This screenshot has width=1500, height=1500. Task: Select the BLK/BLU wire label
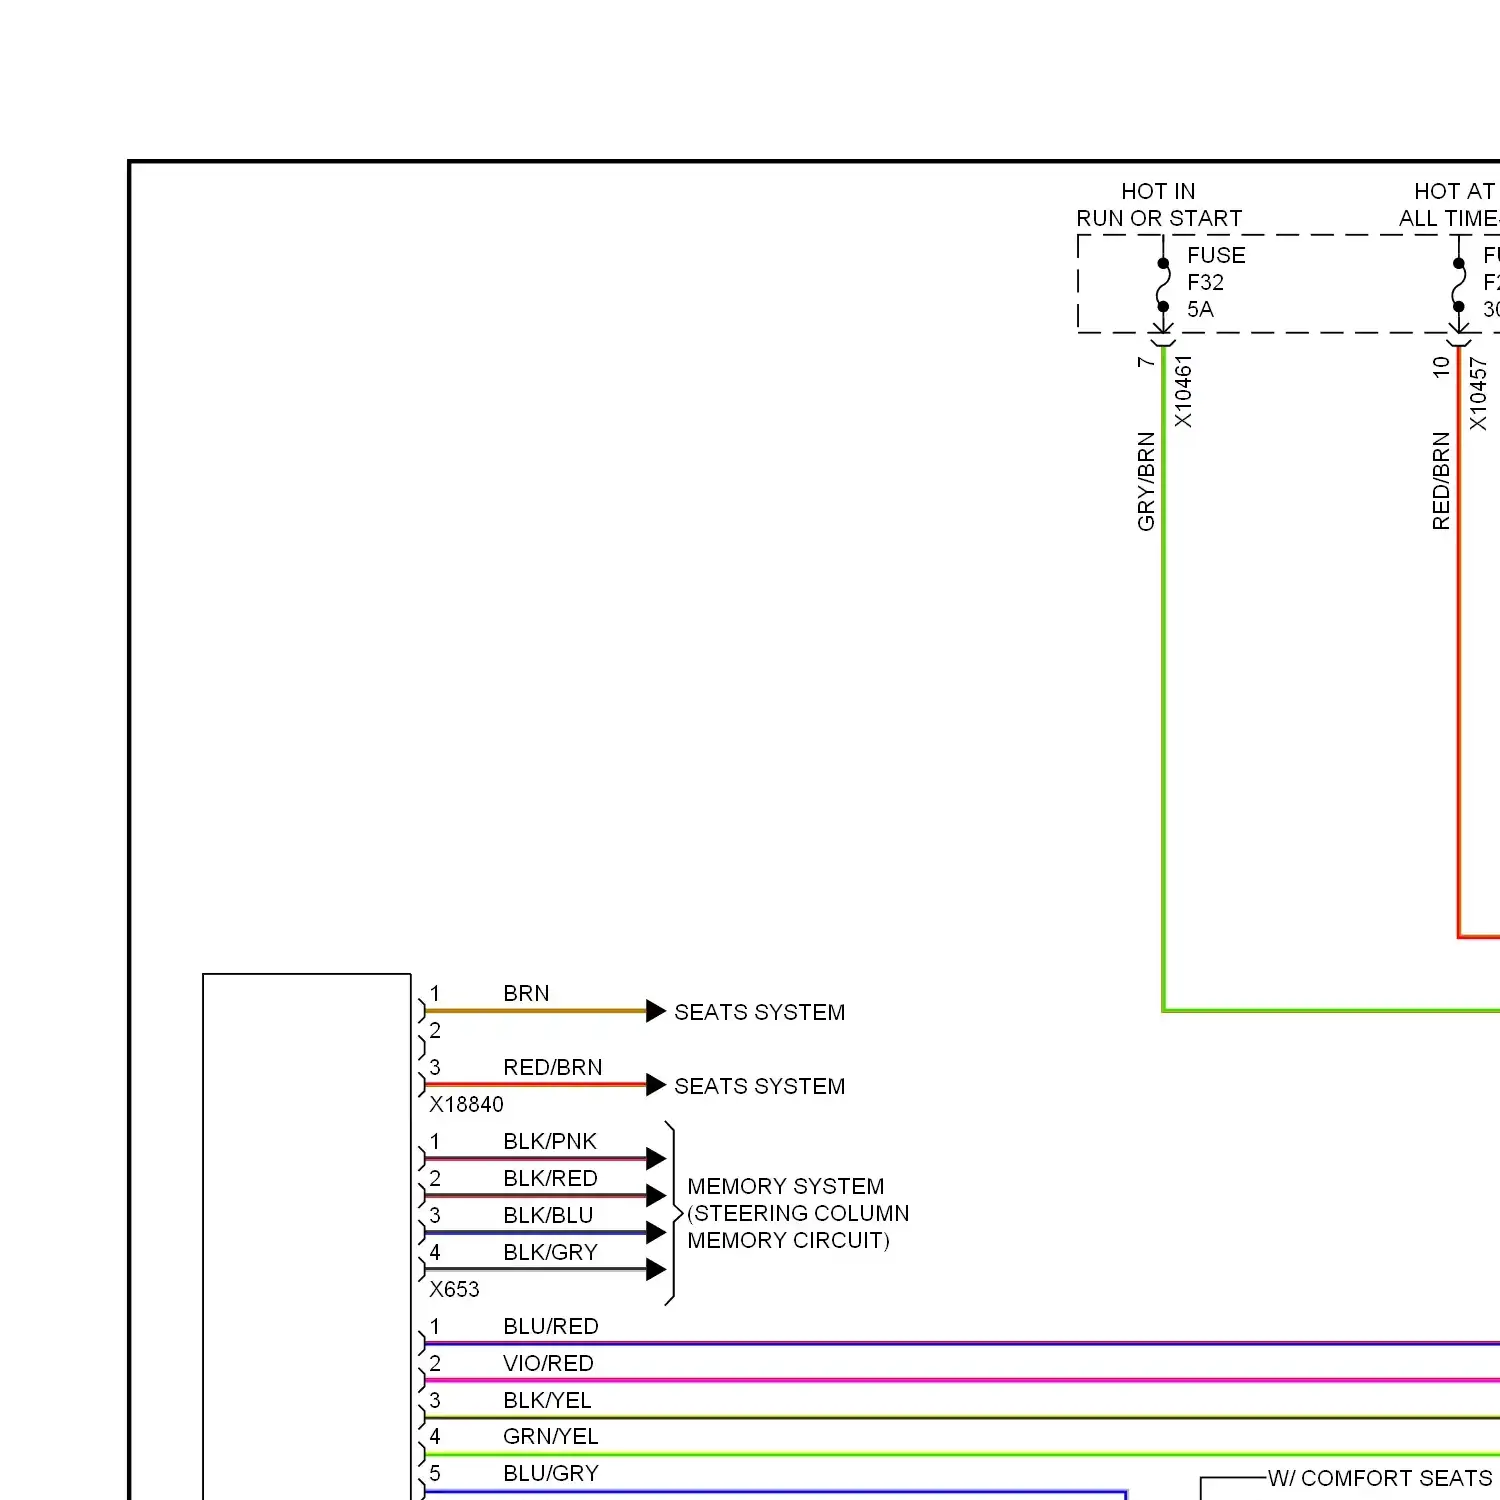548,1215
